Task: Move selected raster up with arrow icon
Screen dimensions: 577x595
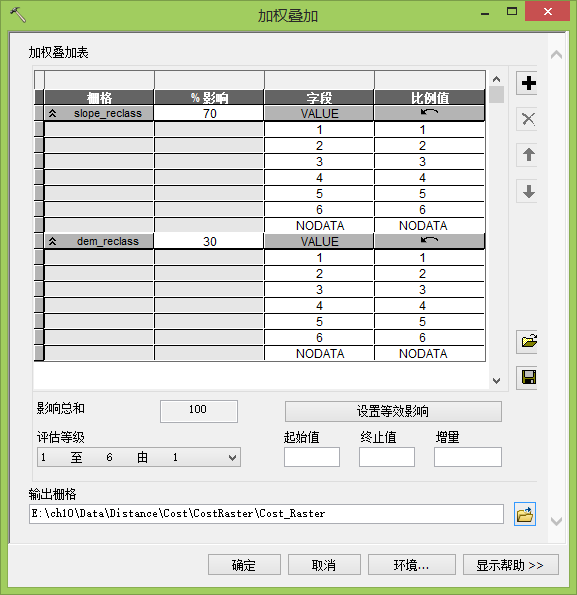Action: (528, 155)
